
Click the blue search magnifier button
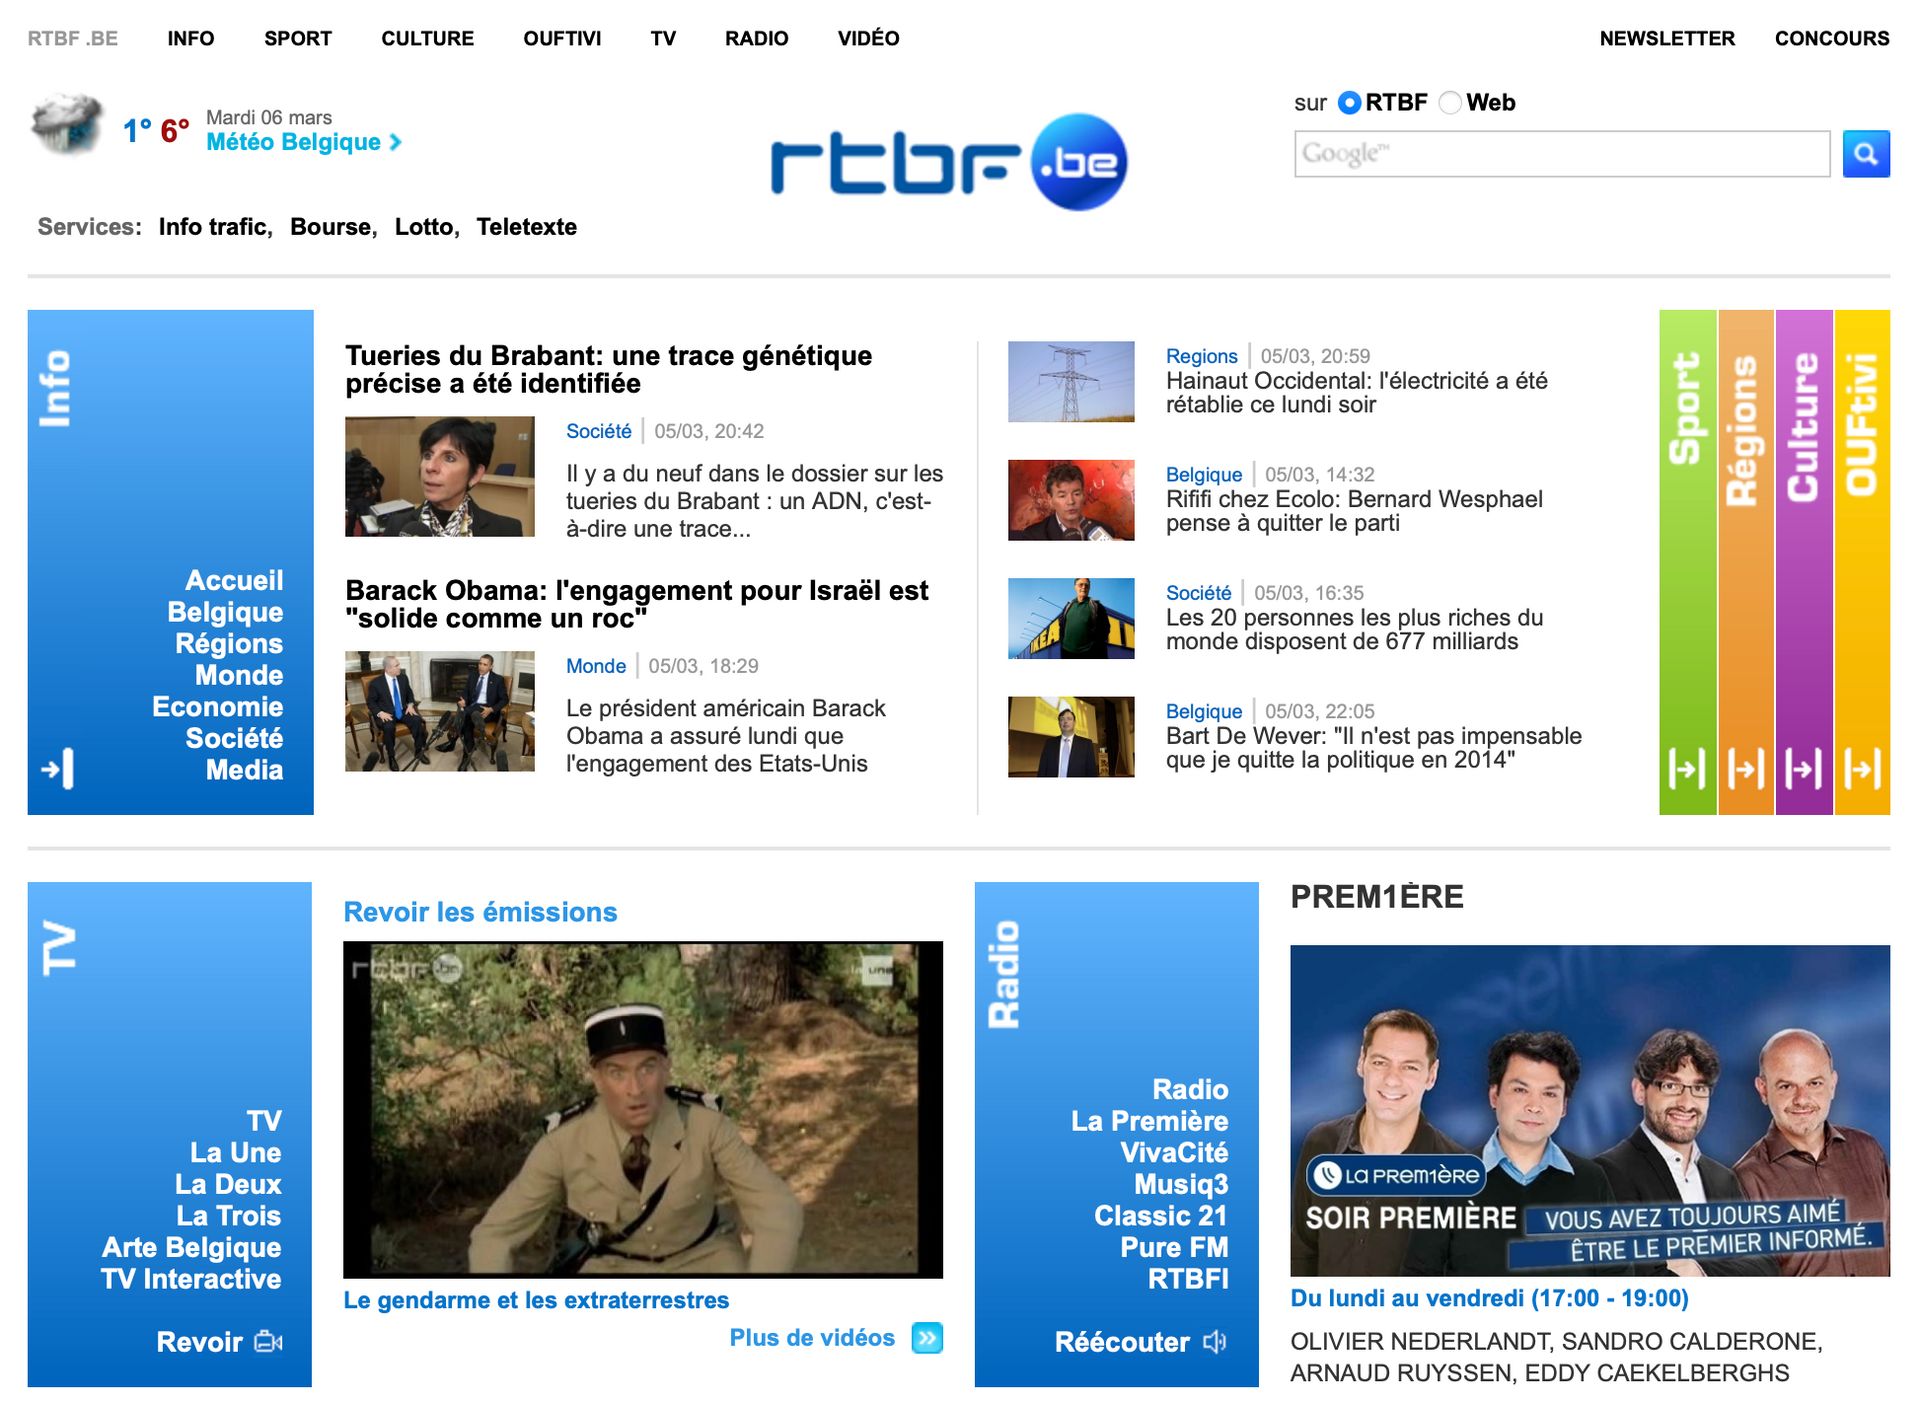click(1866, 154)
